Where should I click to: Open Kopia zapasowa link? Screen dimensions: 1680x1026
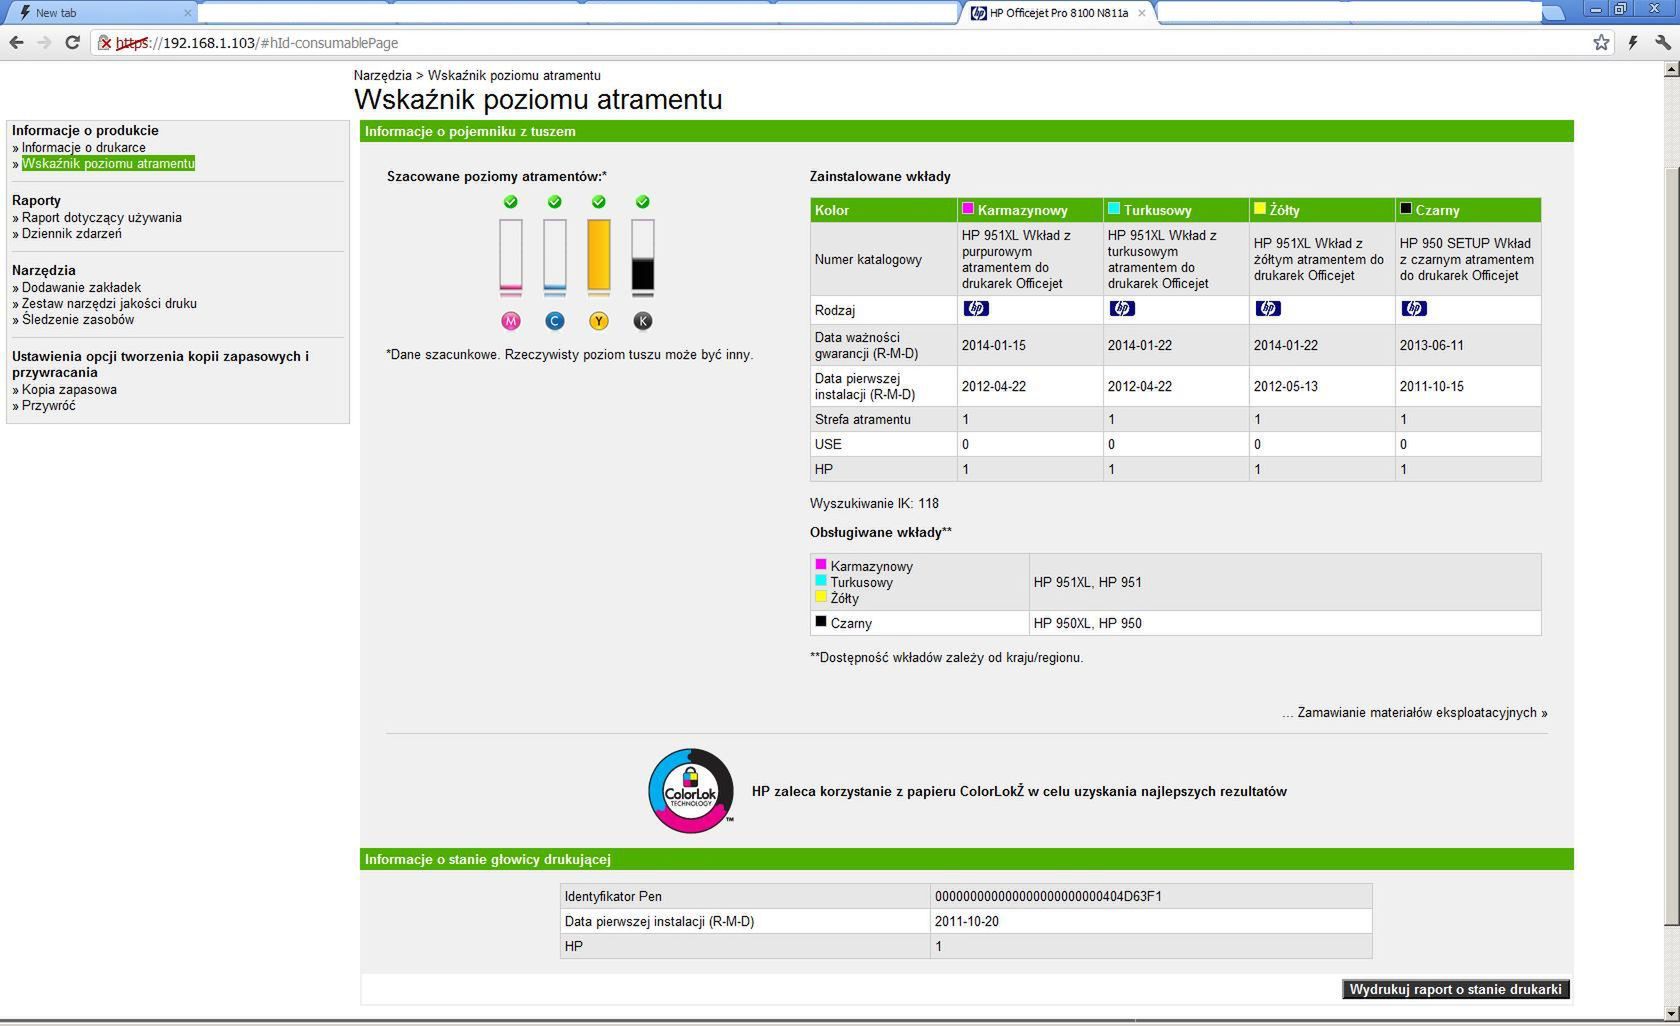pos(69,389)
